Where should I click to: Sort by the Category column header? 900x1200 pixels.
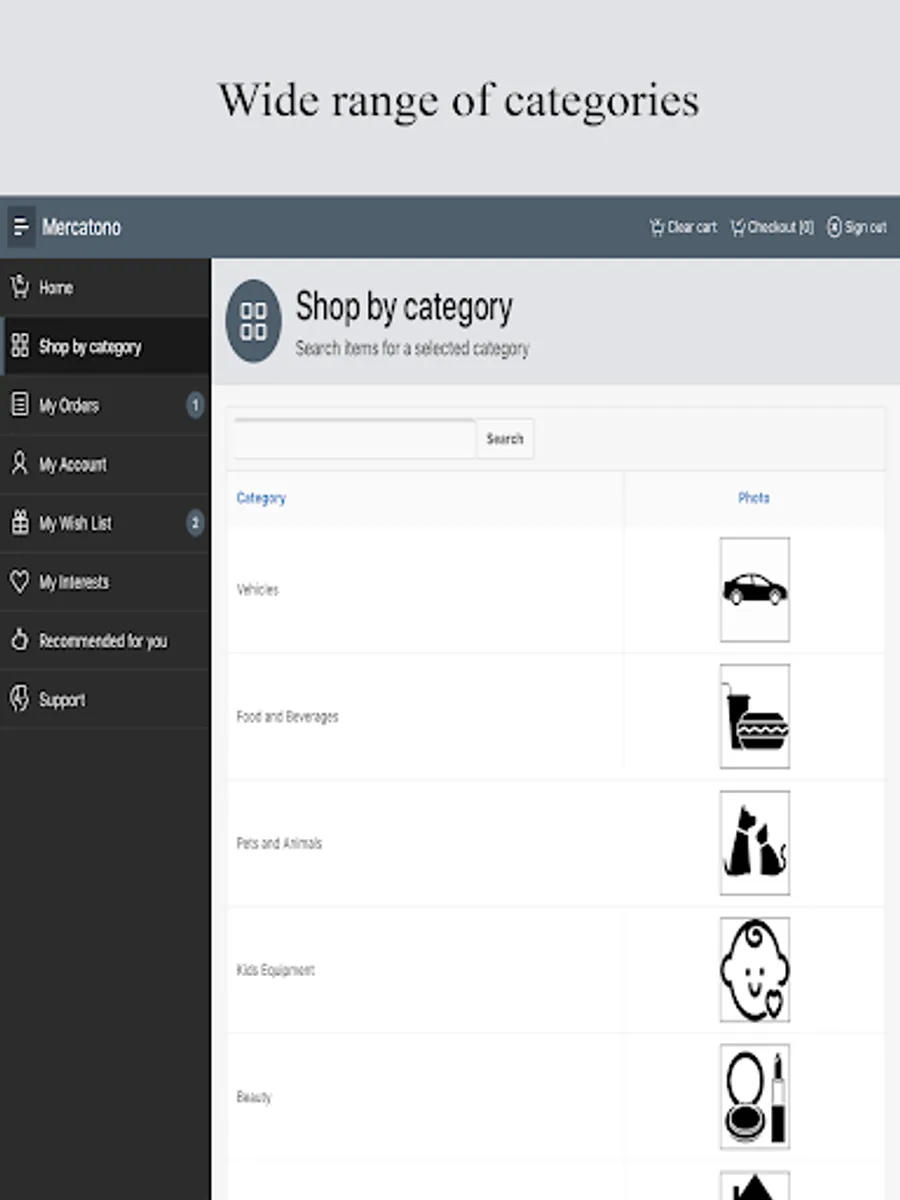[261, 498]
